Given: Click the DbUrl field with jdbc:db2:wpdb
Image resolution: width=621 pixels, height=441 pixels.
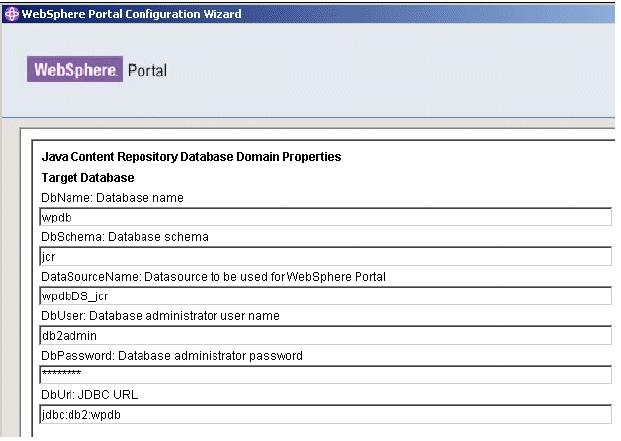Looking at the screenshot, I should (x=326, y=414).
